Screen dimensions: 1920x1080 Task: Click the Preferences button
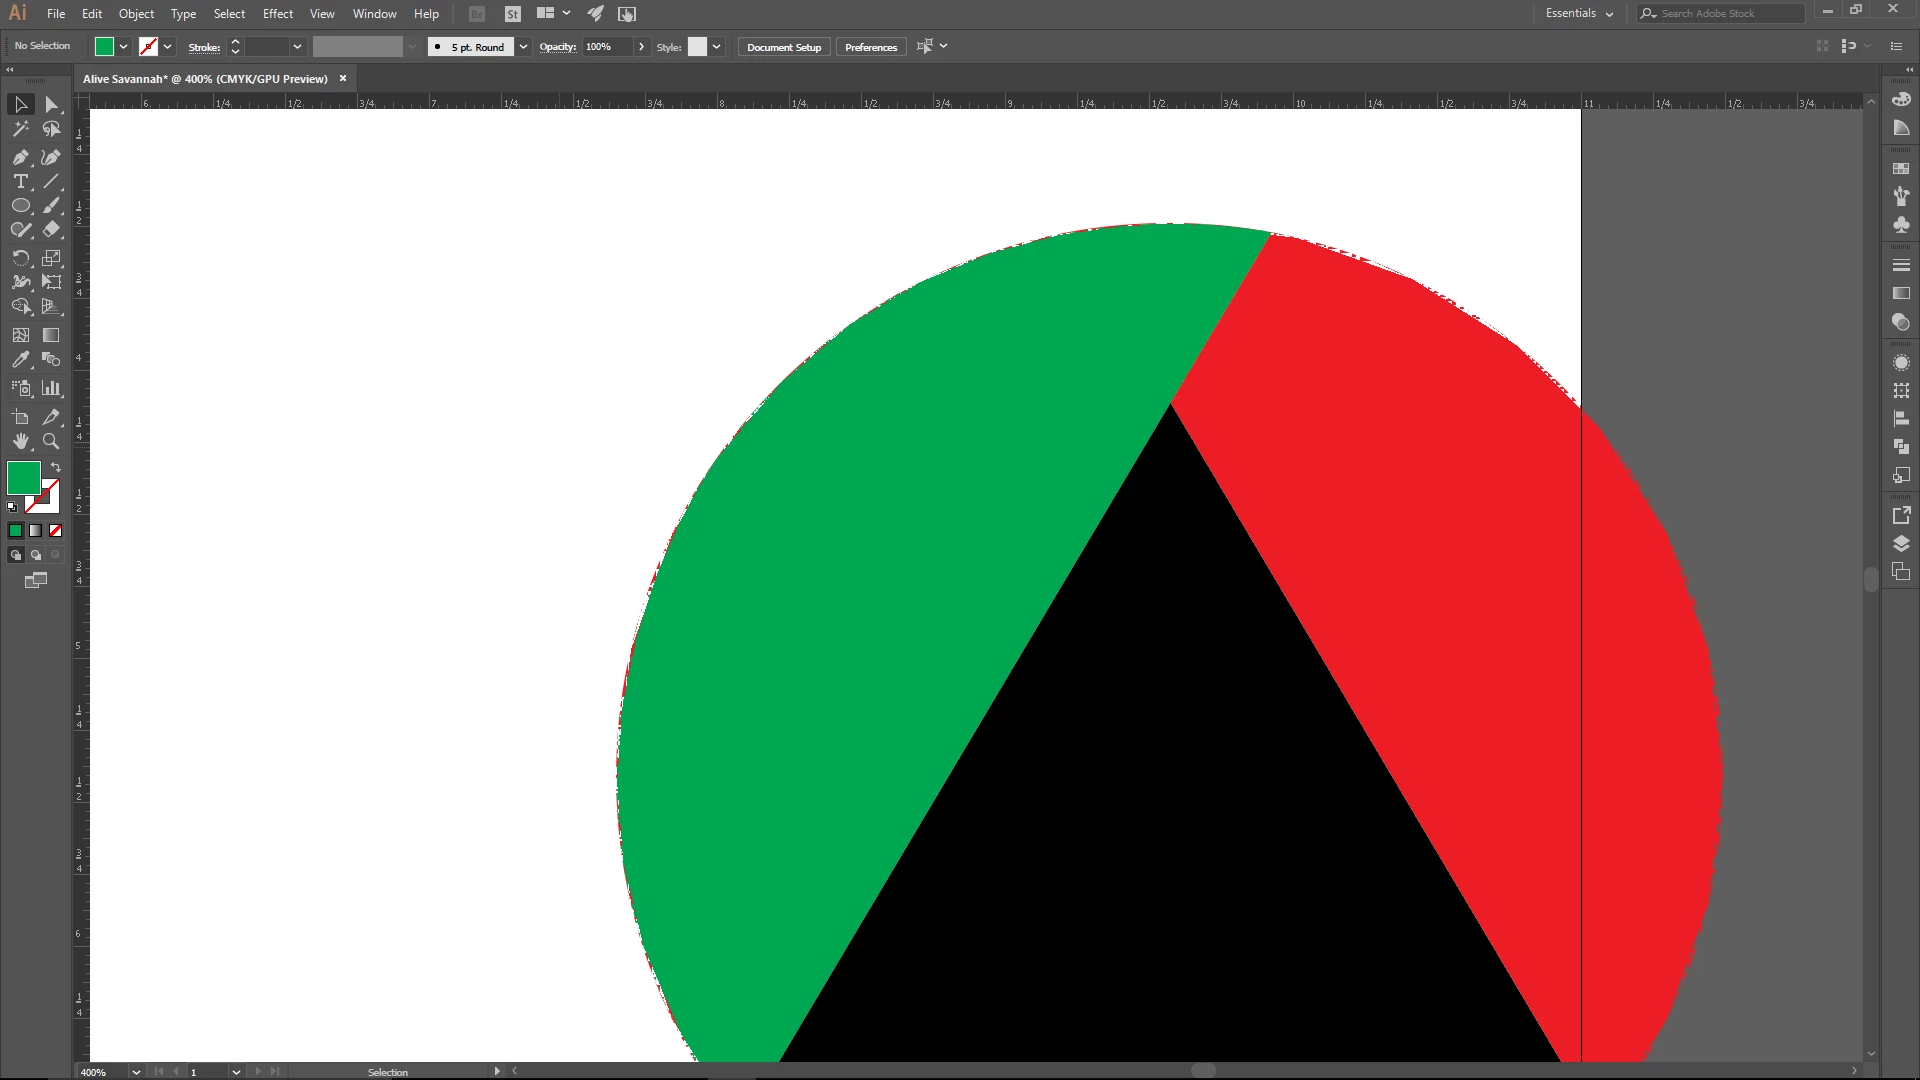pos(870,47)
